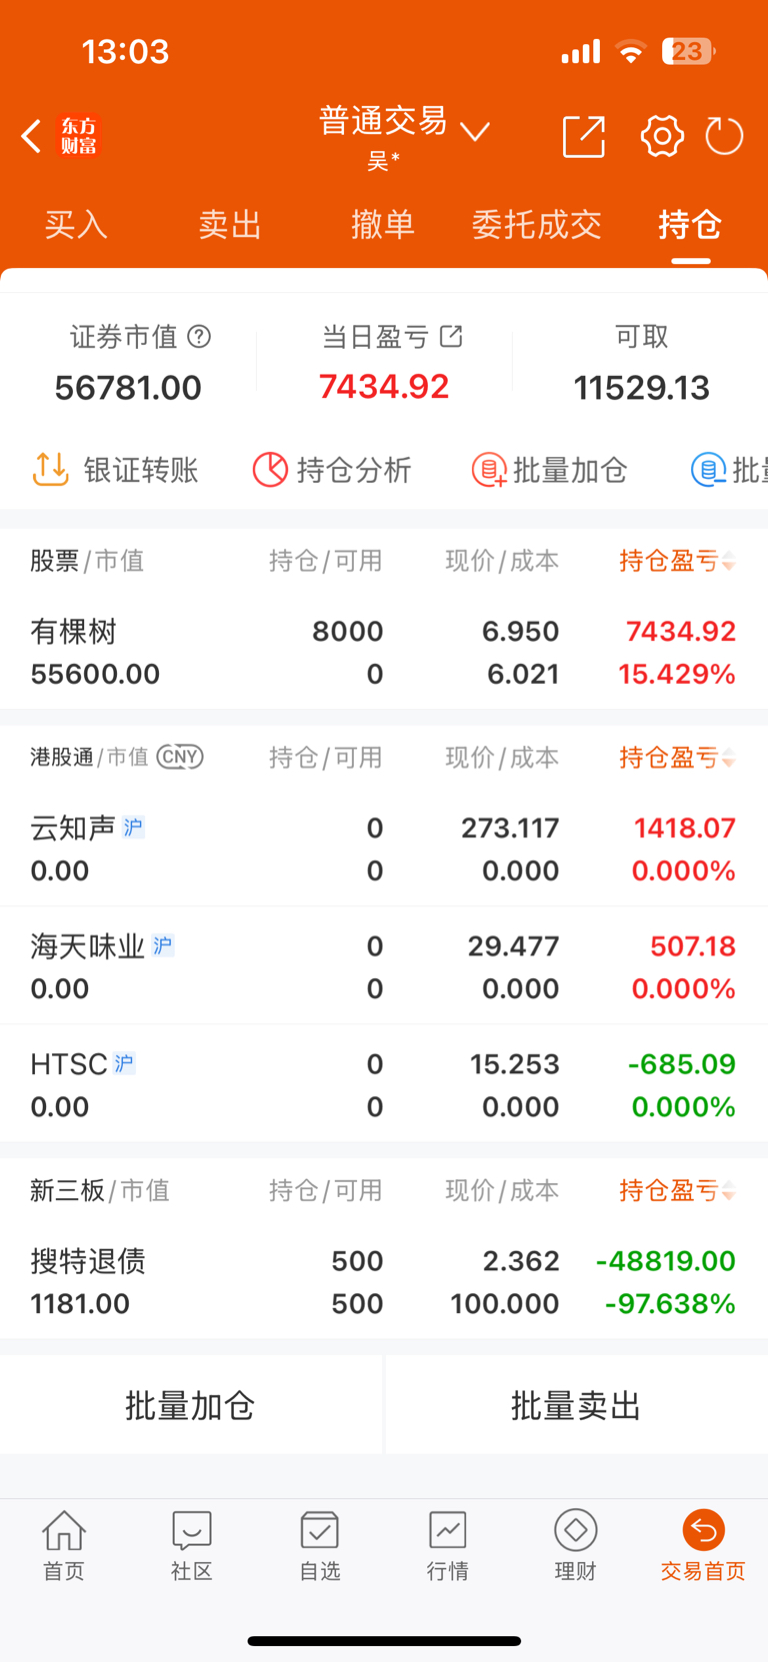Tap the 沪 badge next to 云知声
This screenshot has height=1663, width=768.
[x=133, y=827]
